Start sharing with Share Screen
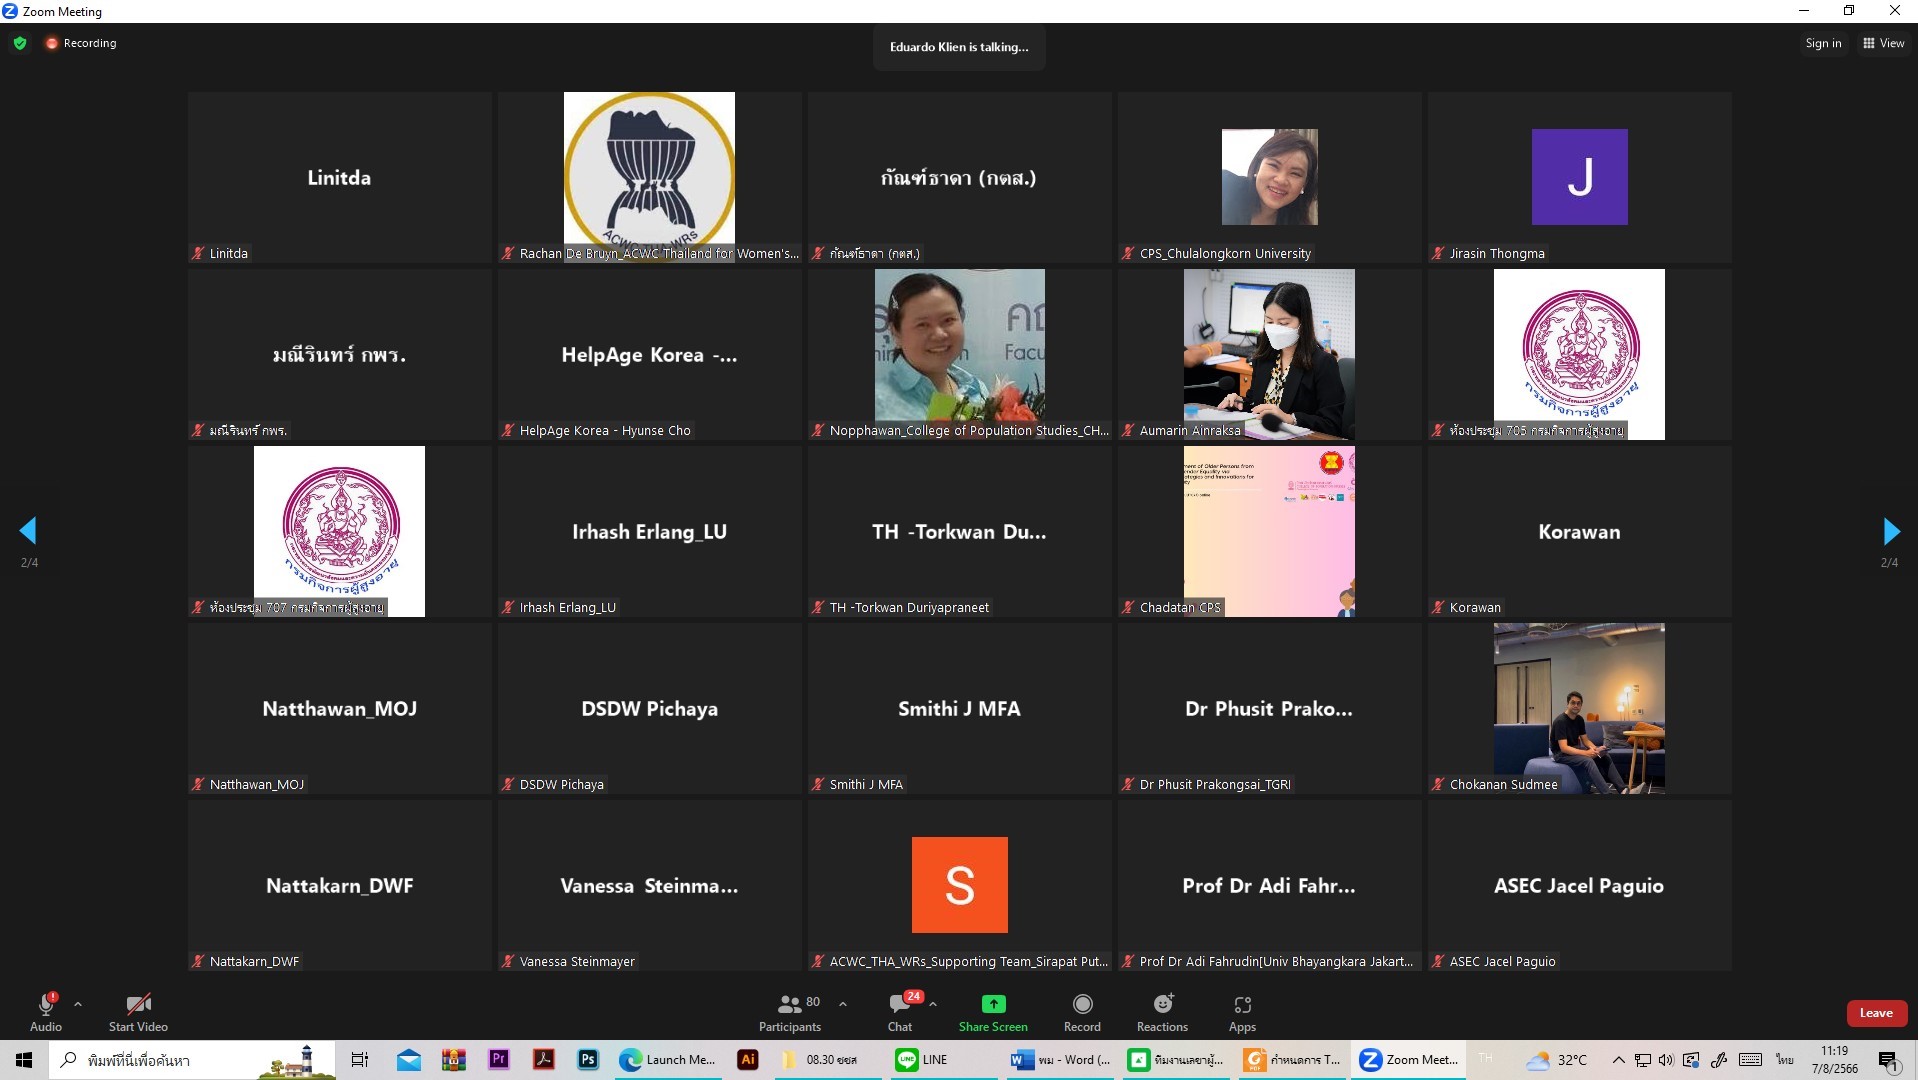 (993, 1011)
